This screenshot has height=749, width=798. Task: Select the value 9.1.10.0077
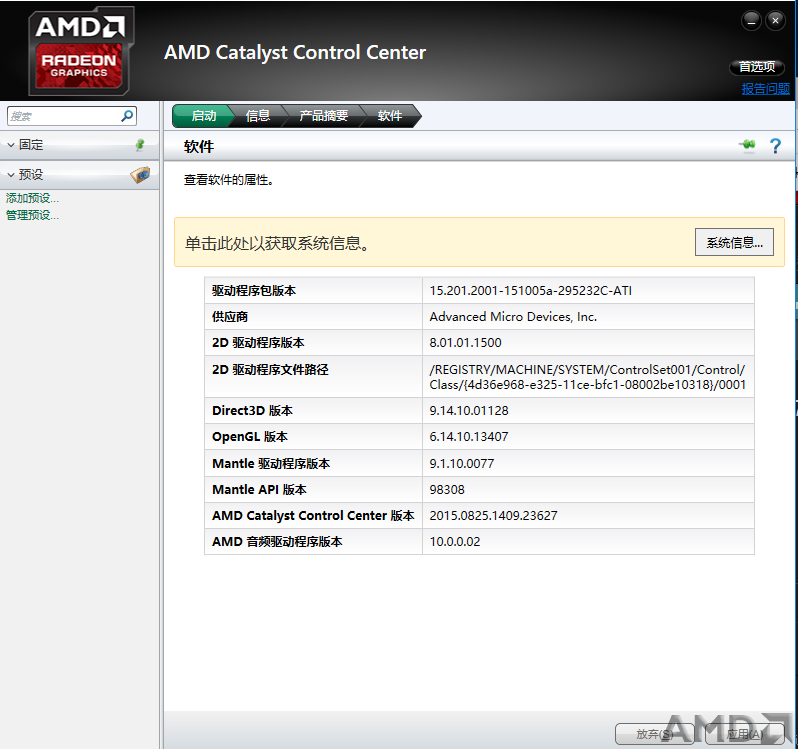462,464
